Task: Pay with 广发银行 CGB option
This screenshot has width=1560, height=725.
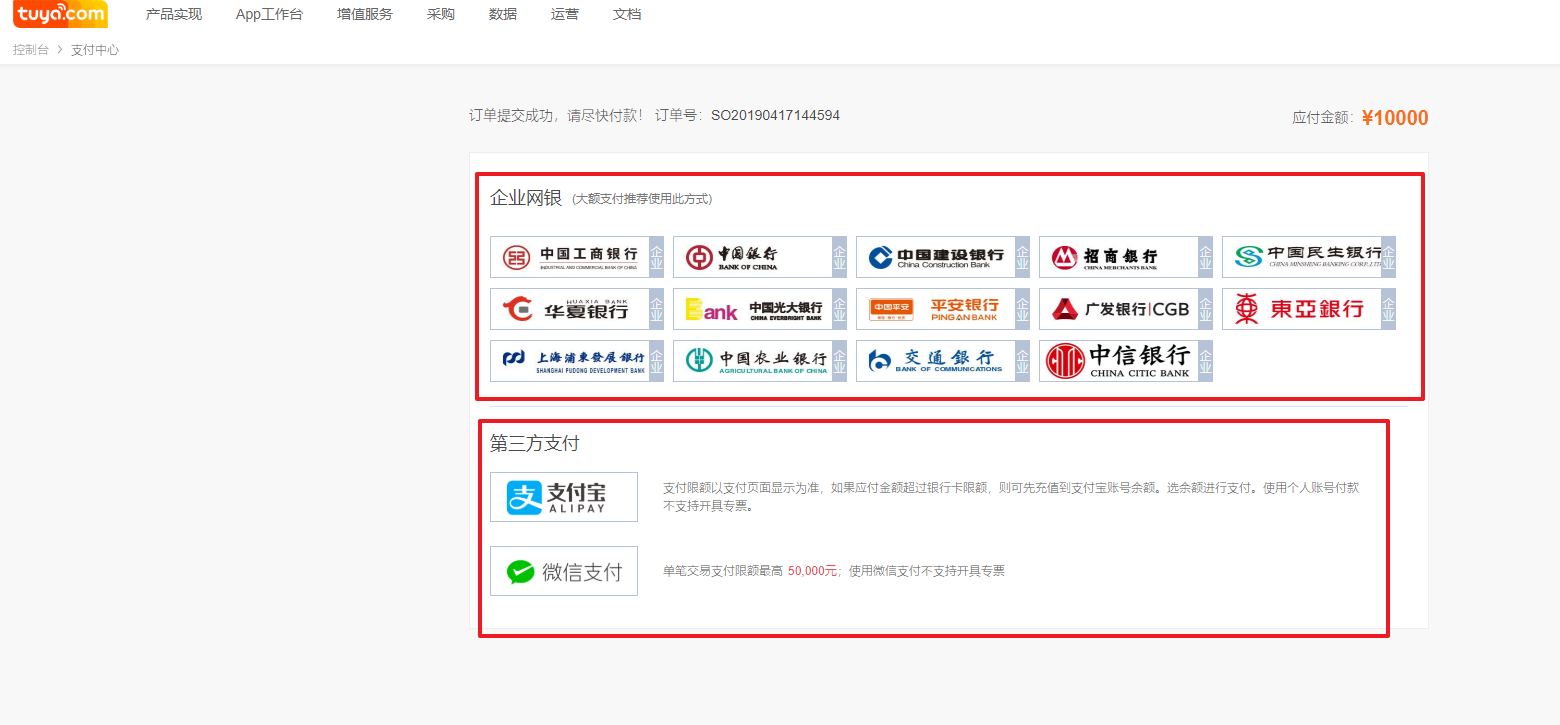Action: click(1126, 309)
